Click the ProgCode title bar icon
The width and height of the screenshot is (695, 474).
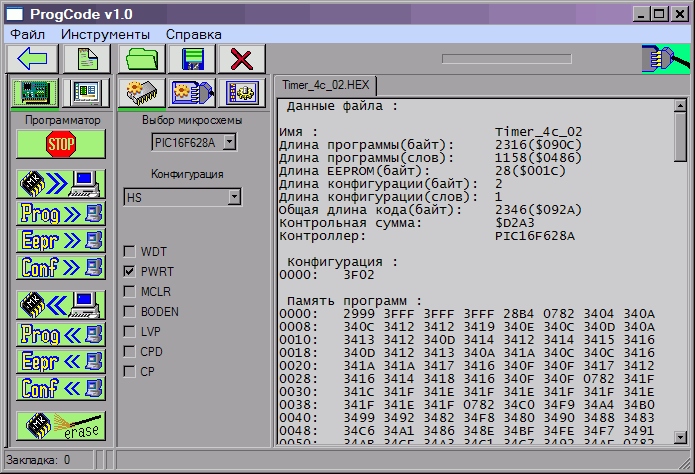(14, 14)
